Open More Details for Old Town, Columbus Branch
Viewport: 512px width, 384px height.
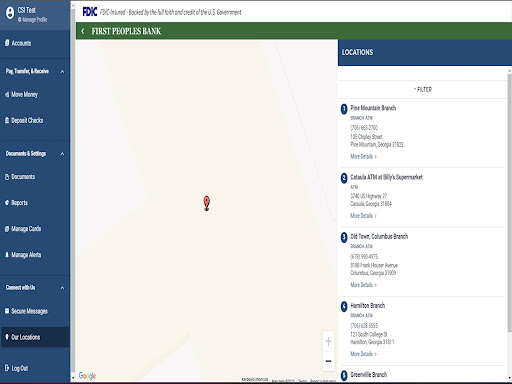(363, 285)
